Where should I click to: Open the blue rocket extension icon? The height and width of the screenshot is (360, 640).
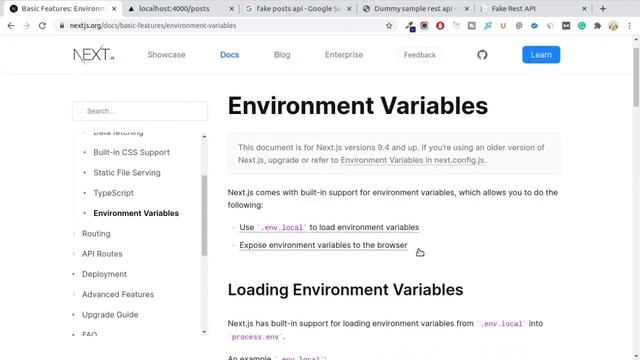[487, 26]
